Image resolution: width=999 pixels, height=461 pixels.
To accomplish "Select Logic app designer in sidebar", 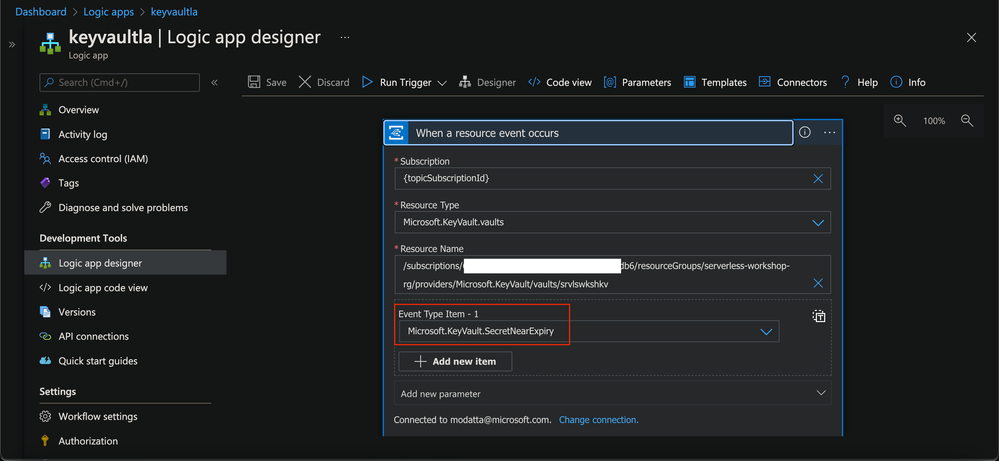I will click(125, 263).
